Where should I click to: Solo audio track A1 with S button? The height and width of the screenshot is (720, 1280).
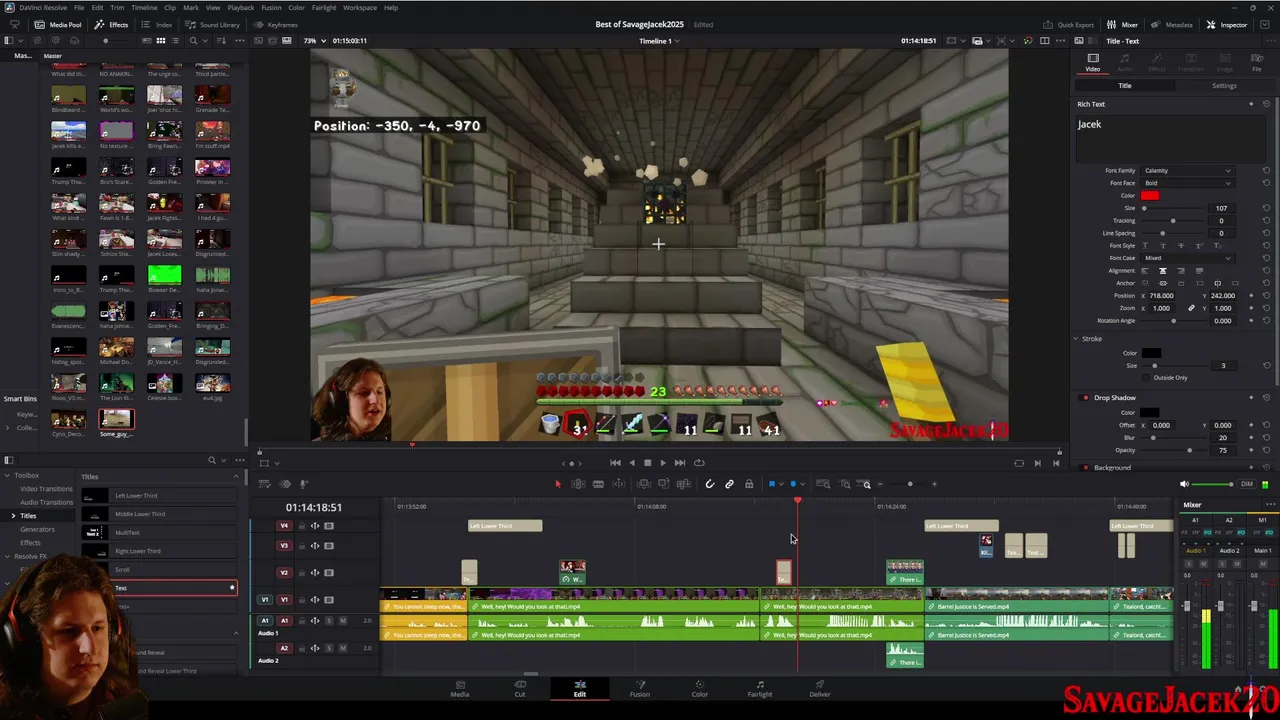pos(329,621)
